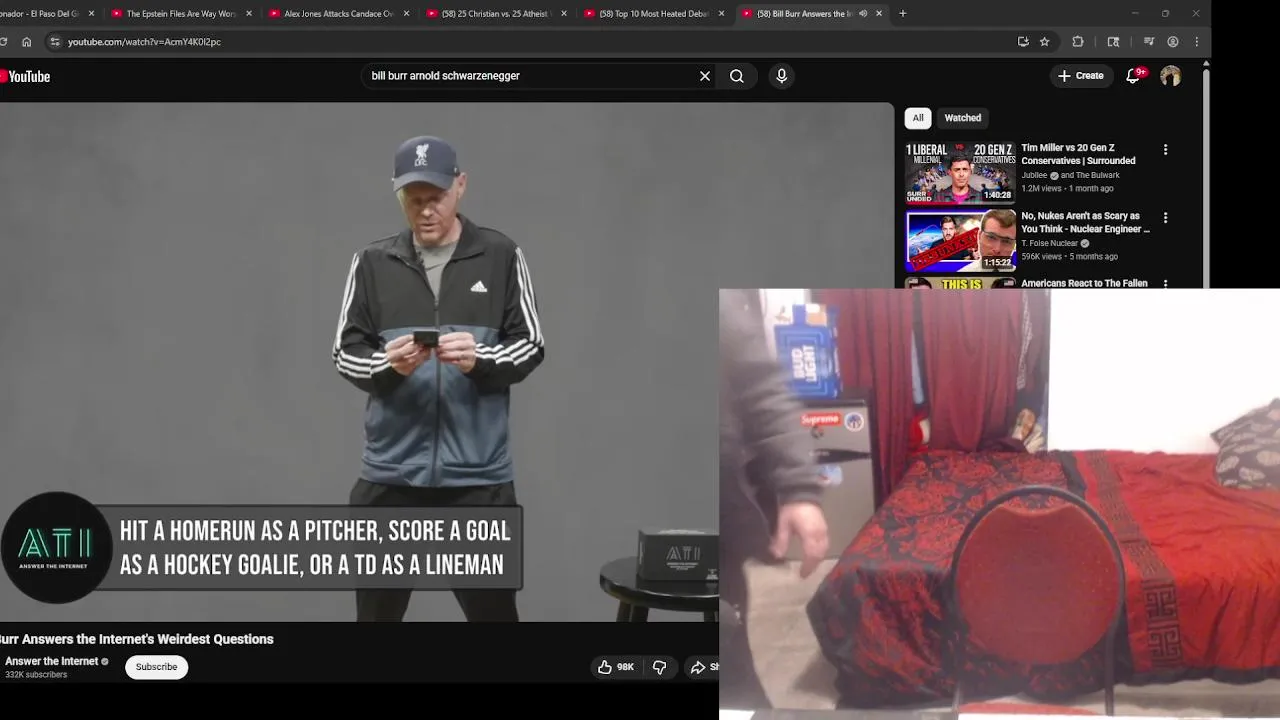Image resolution: width=1280 pixels, height=720 pixels.
Task: Click the install app icon in address bar
Action: [1023, 42]
